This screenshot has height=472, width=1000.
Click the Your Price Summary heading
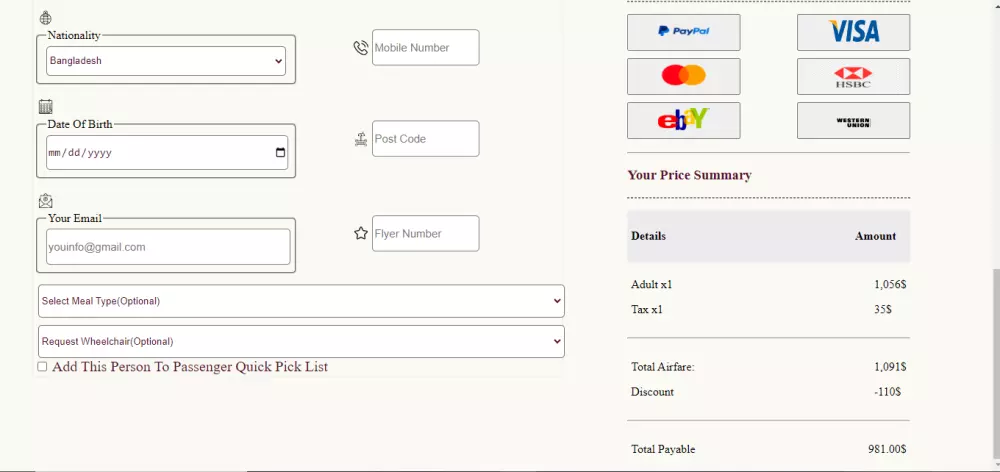coord(689,175)
